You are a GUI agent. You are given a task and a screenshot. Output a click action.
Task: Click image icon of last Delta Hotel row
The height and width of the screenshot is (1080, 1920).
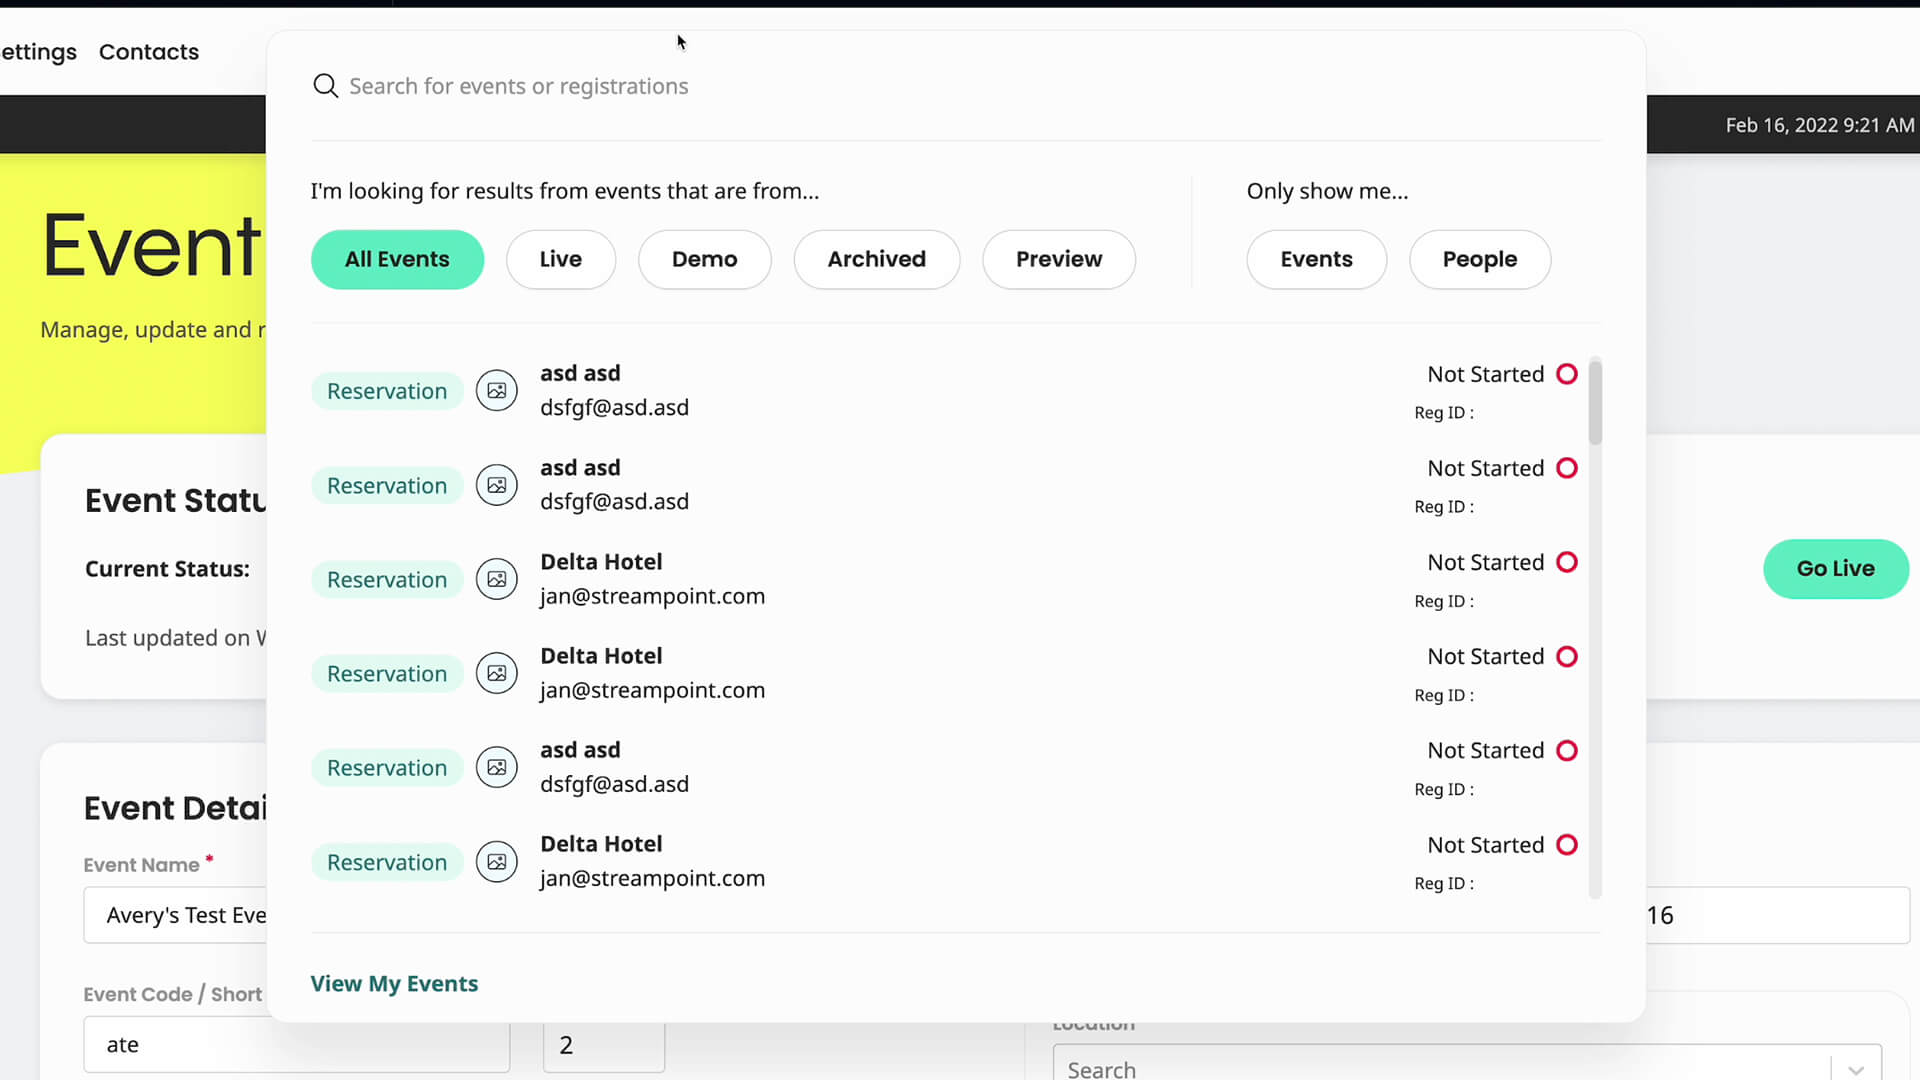pyautogui.click(x=496, y=862)
